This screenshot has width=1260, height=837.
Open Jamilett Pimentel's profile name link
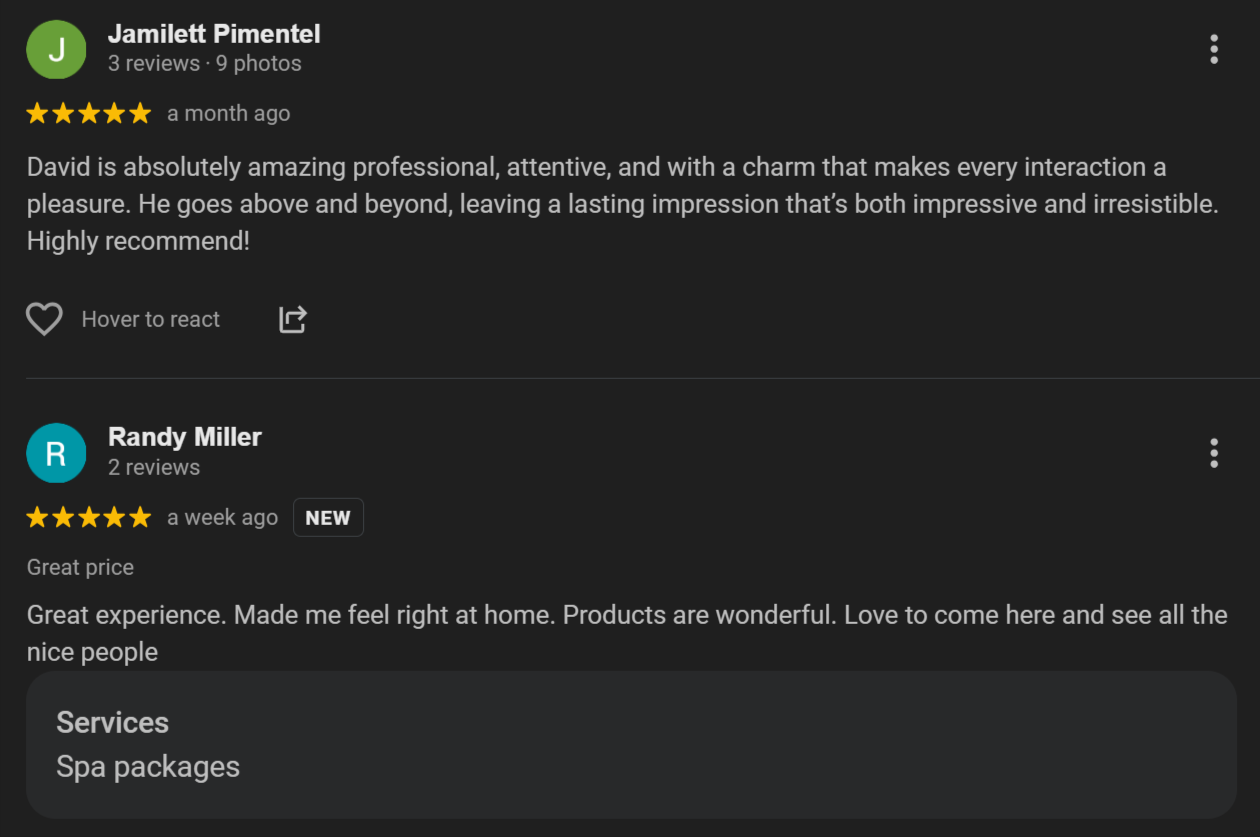(214, 34)
